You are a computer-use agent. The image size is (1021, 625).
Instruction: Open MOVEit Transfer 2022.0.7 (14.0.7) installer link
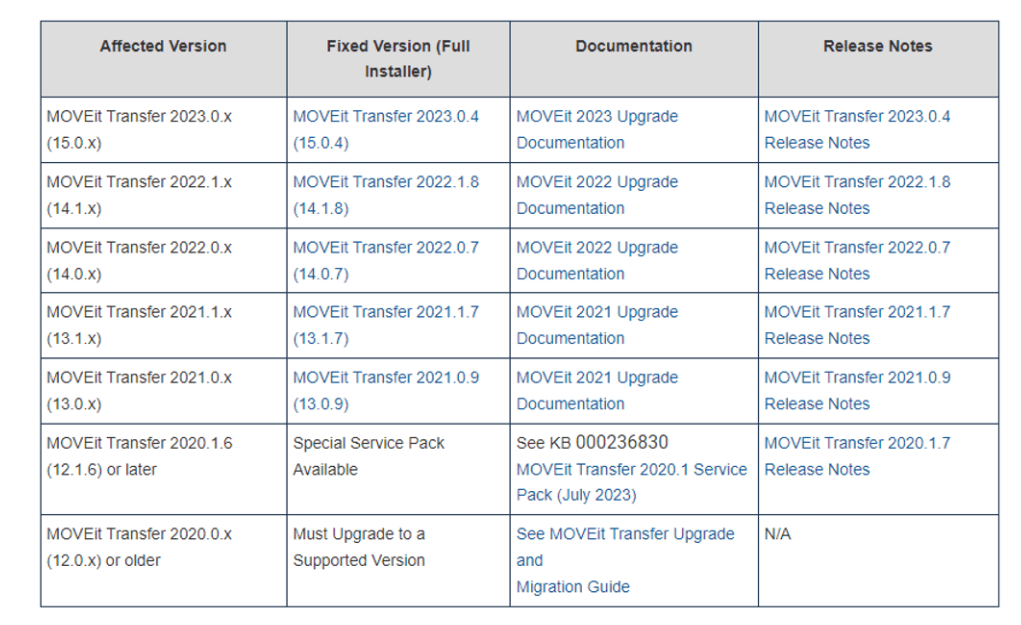pos(385,260)
